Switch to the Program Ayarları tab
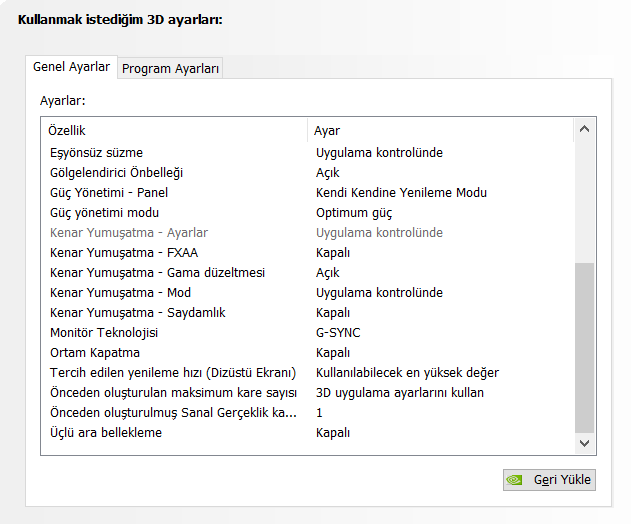Image resolution: width=631 pixels, height=524 pixels. click(x=171, y=68)
